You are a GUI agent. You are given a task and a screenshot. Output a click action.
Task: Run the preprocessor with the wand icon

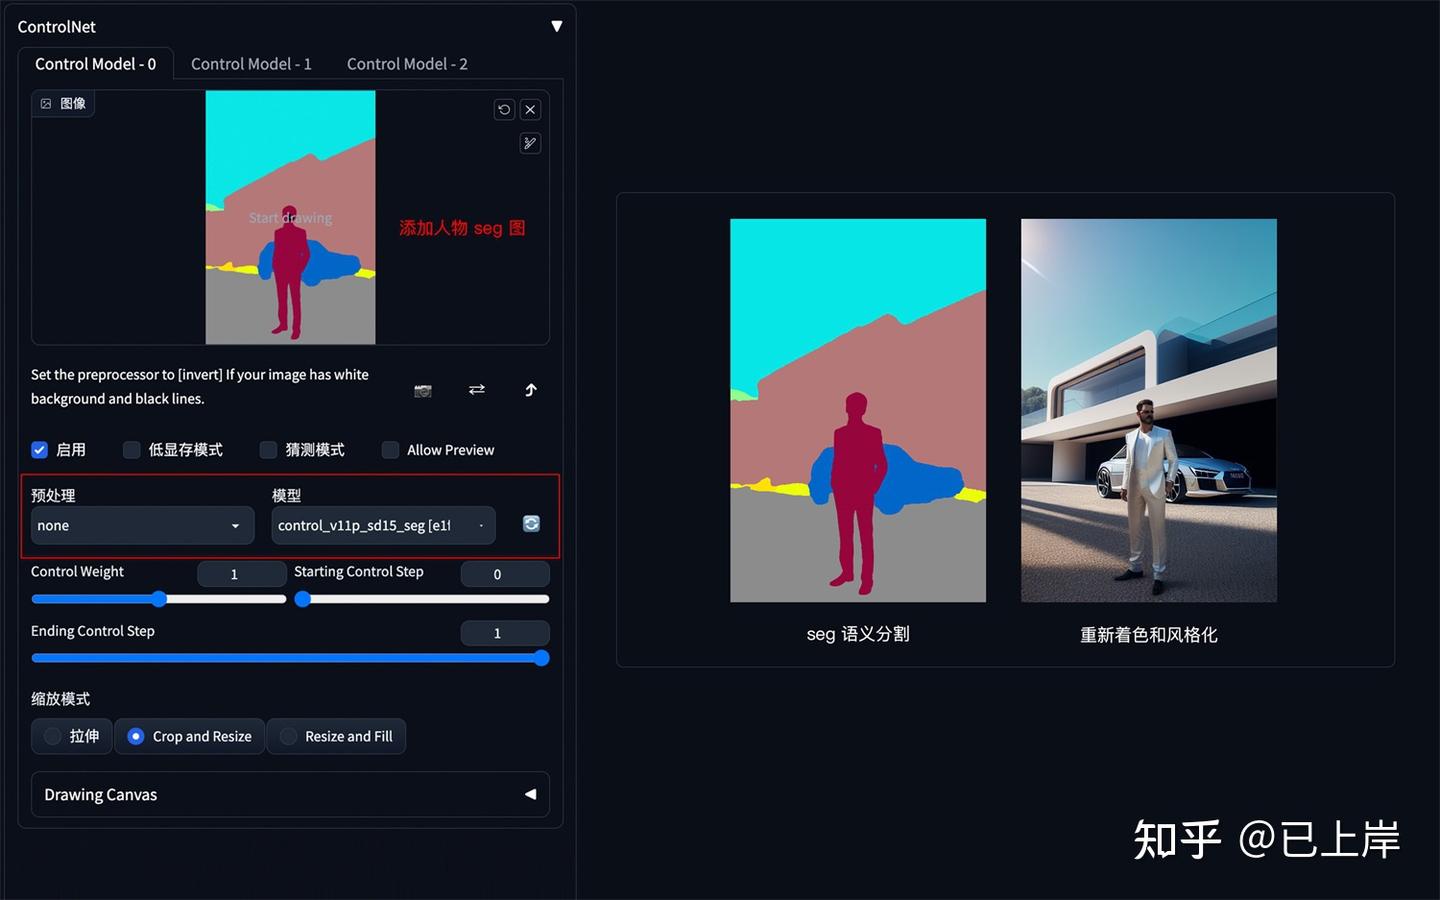(529, 143)
